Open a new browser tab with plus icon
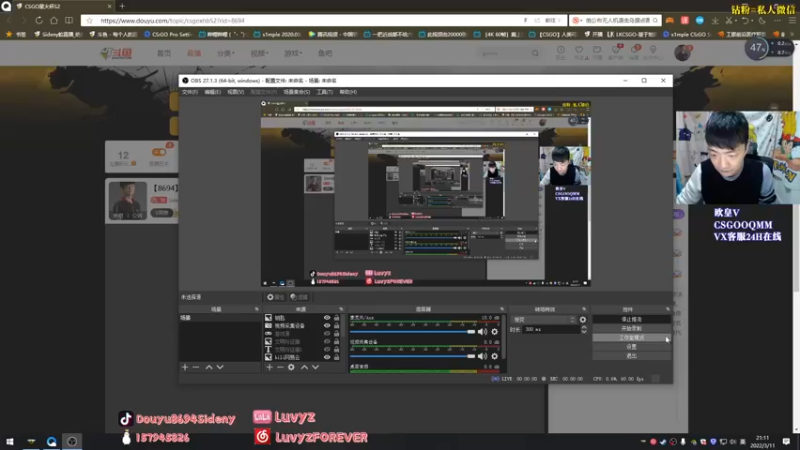This screenshot has height=450, width=800. 122,6
